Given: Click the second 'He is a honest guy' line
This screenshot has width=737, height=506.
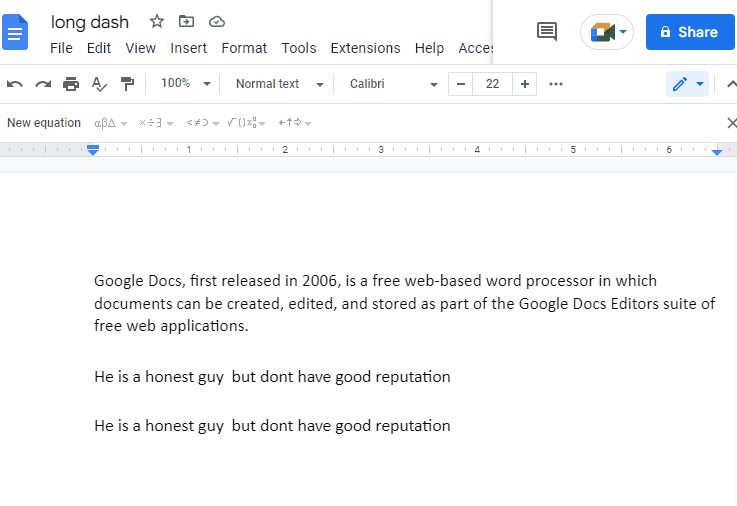Looking at the screenshot, I should point(272,426).
